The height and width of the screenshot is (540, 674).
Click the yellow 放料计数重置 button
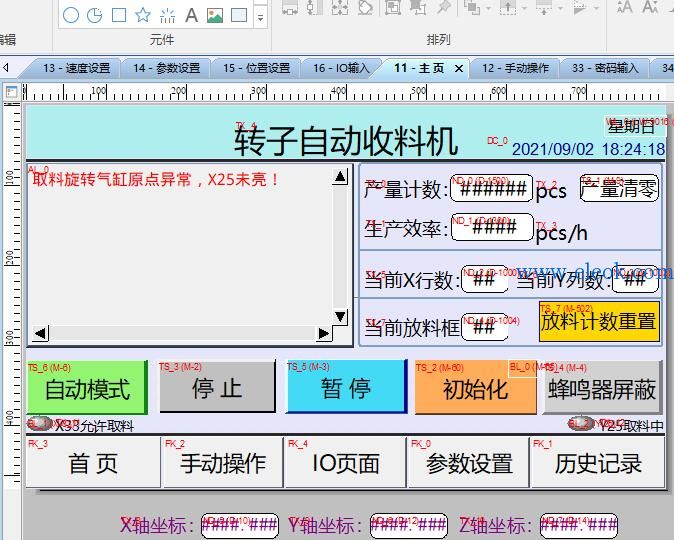coord(599,322)
